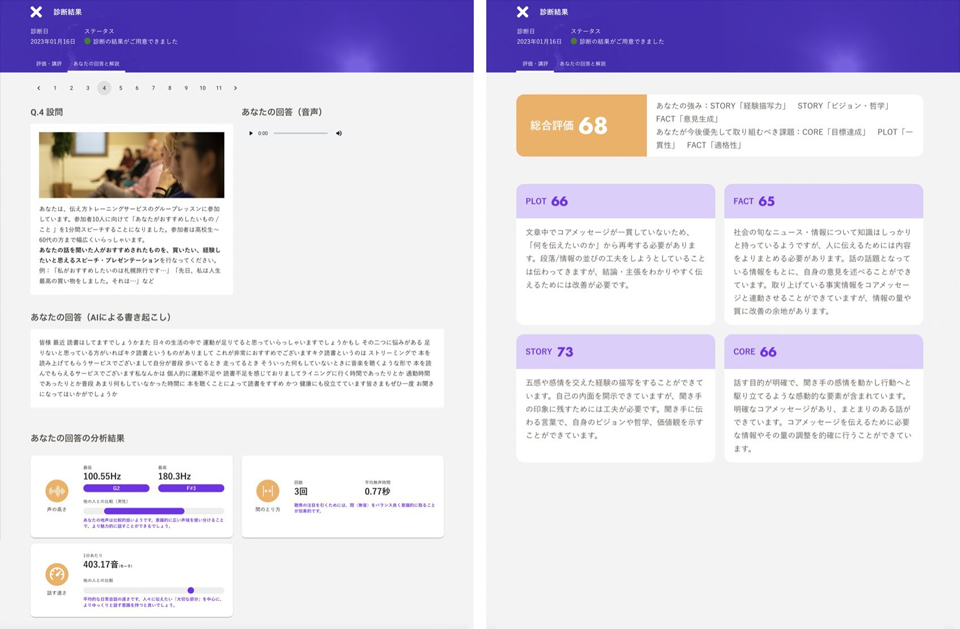Close the 診断結果 screen showing 総合評価
The image size is (960, 629).
click(522, 12)
